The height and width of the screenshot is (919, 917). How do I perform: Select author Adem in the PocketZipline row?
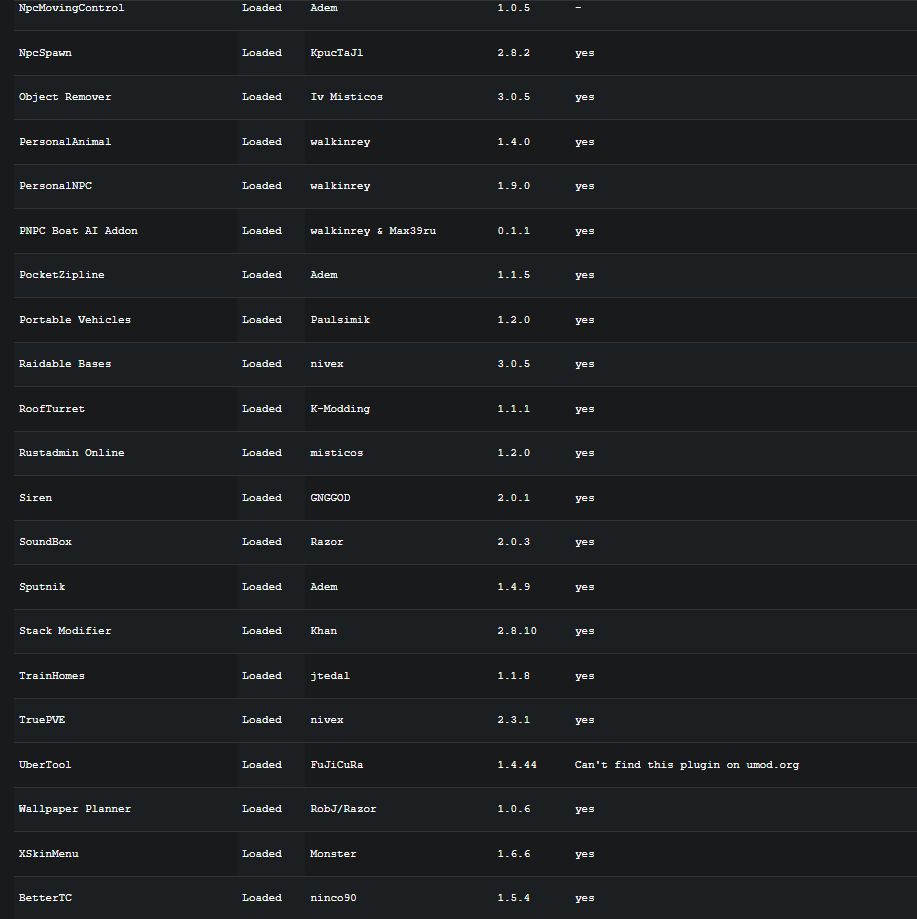click(x=324, y=275)
